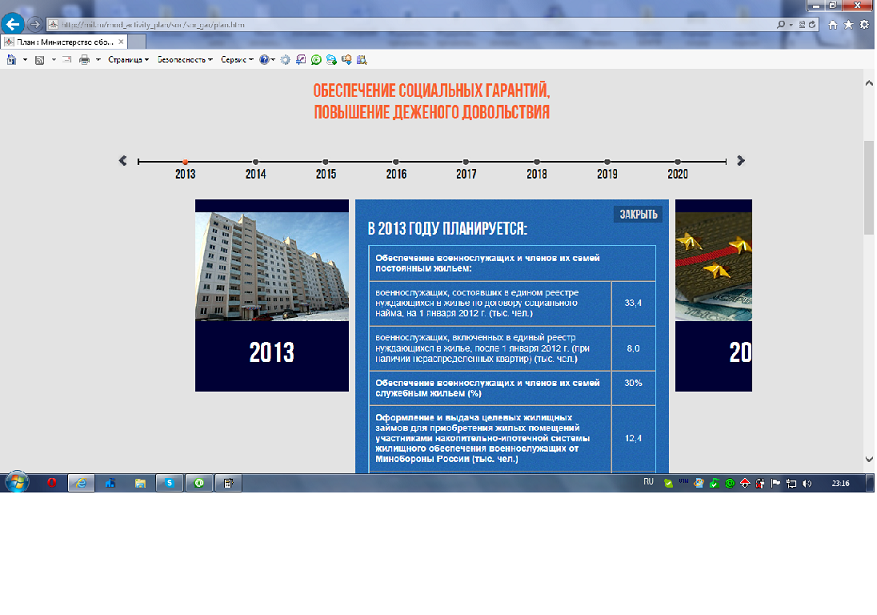Viewport: 877px width, 615px height.
Task: Expand the Сервис dropdown menu
Action: pyautogui.click(x=236, y=60)
